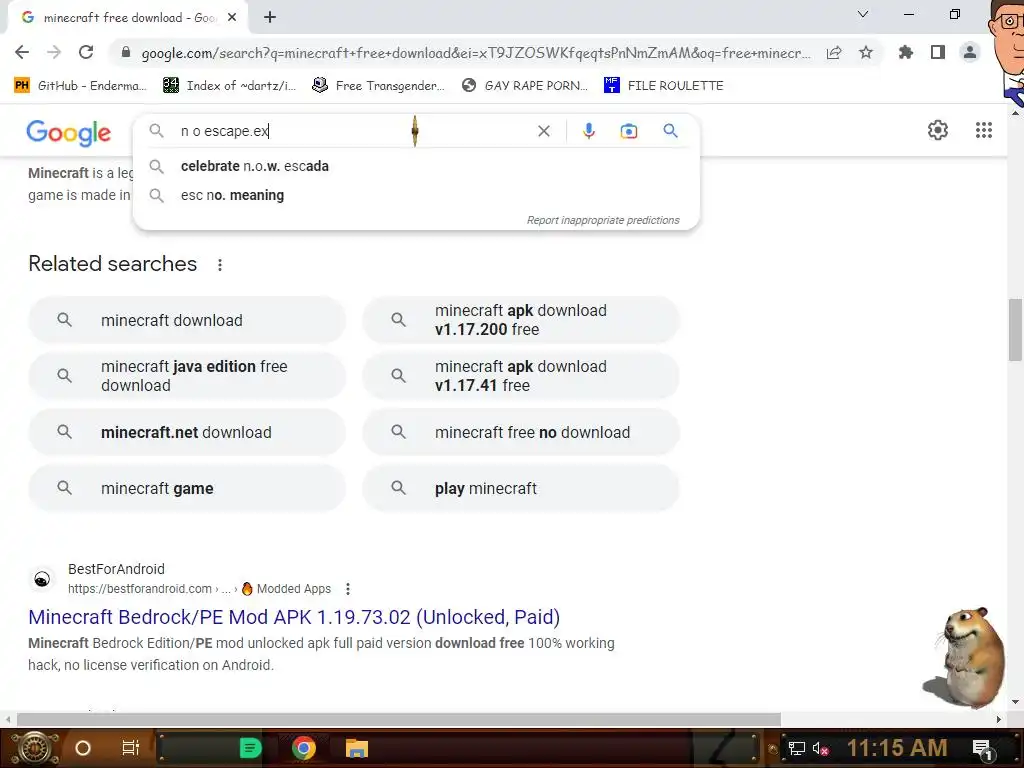1024x768 pixels.
Task: Open the Google apps grid
Action: tap(984, 130)
